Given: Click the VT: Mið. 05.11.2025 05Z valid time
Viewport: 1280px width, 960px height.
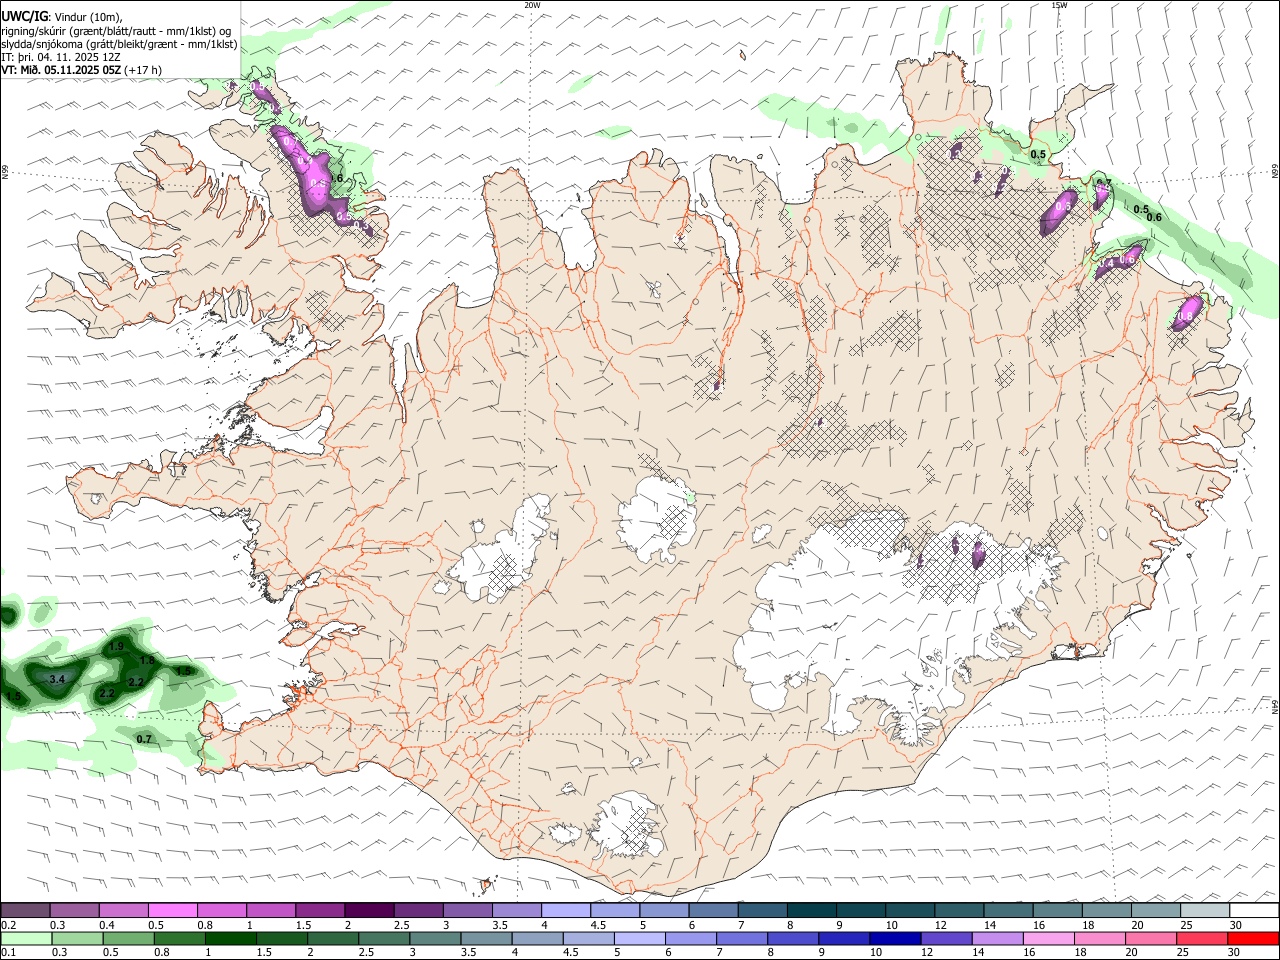Looking at the screenshot, I should pos(61,70).
